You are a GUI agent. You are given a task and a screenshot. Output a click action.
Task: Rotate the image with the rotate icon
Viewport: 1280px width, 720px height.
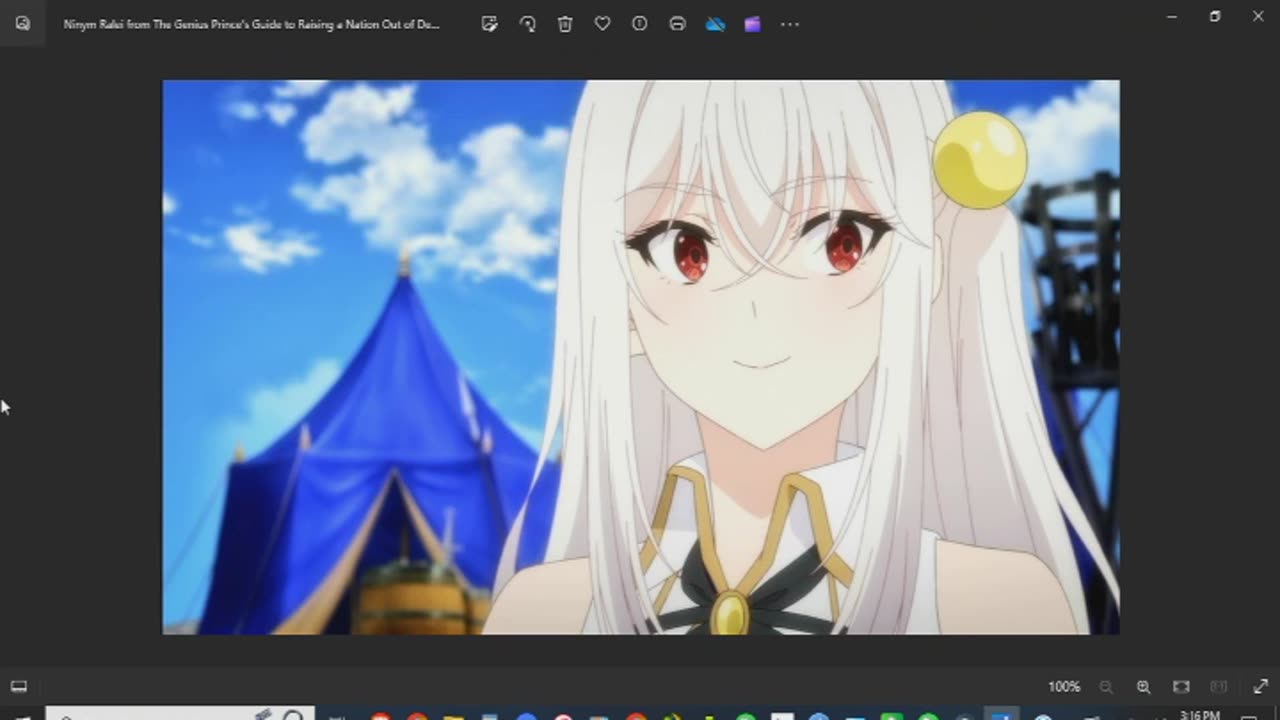coord(527,24)
